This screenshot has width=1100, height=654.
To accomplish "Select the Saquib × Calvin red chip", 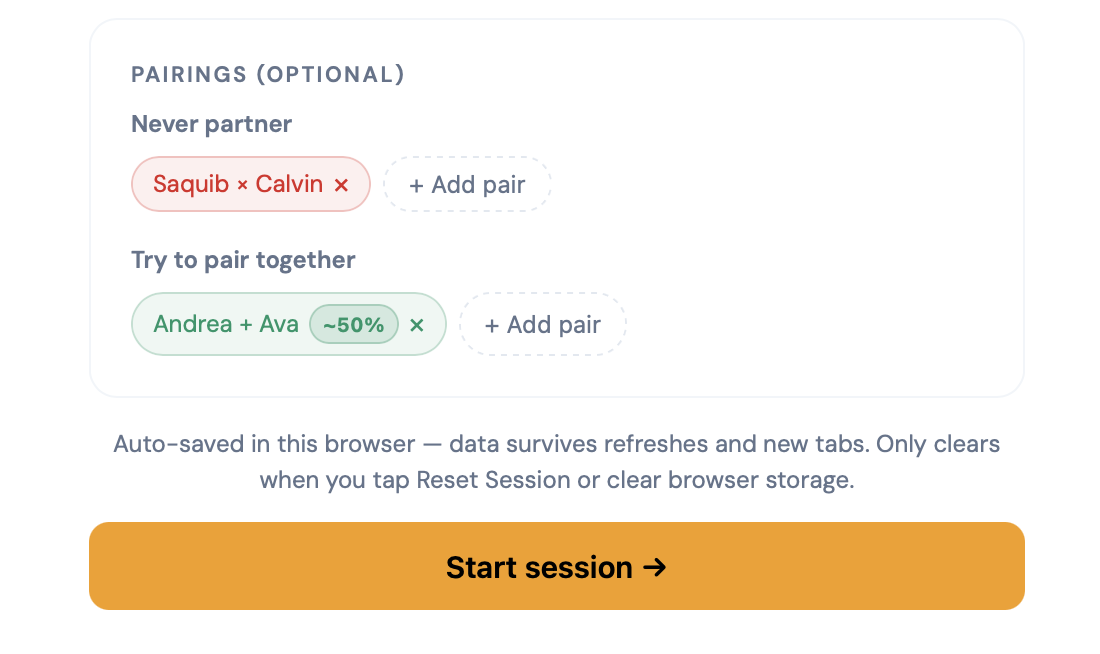I will coord(251,184).
